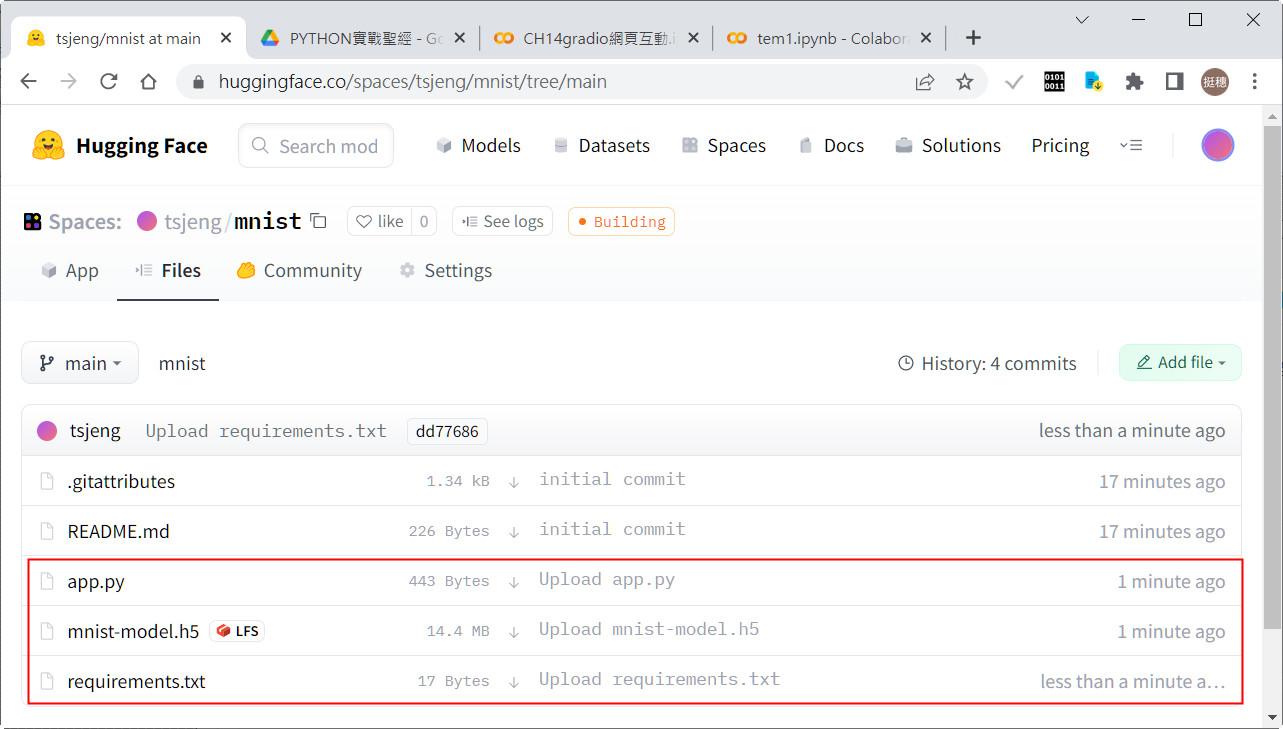Open the Extensions puzzle icon
The height and width of the screenshot is (729, 1283).
tap(1134, 82)
